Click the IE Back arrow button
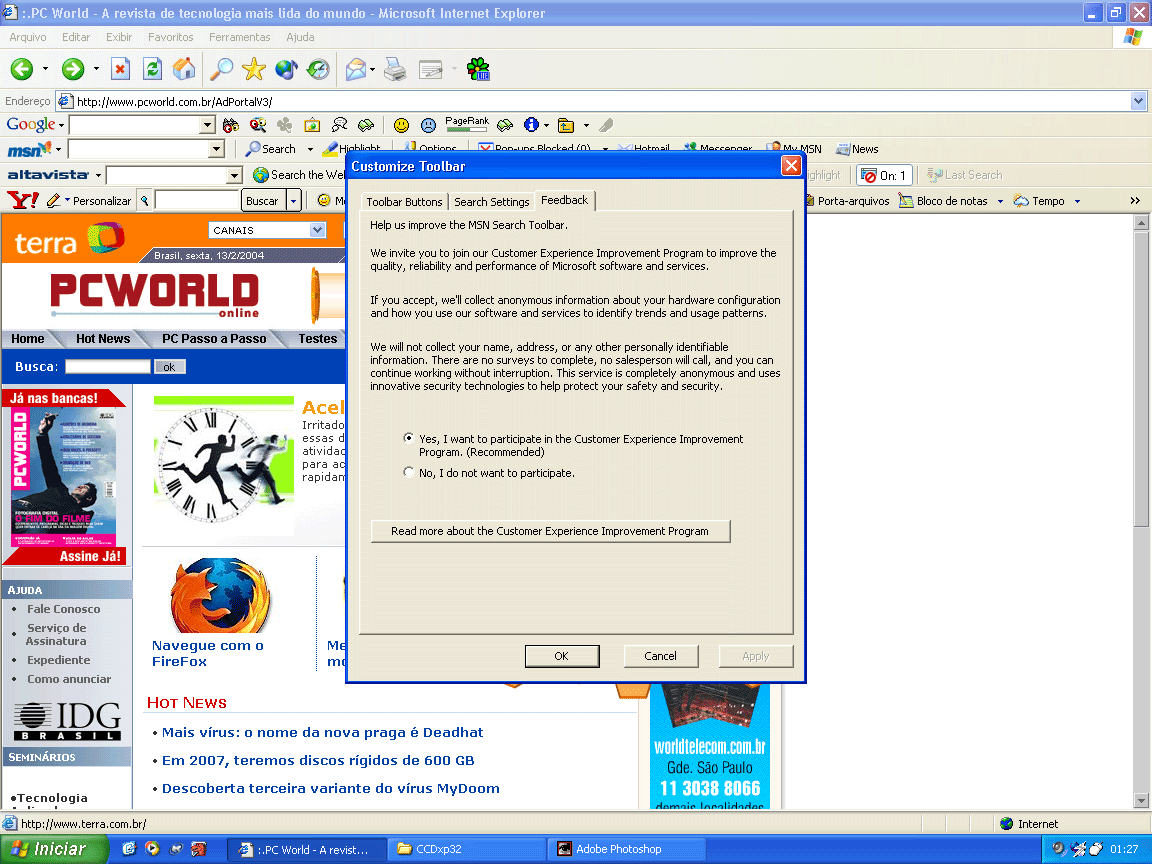Screen dimensions: 1152x864 (x=21, y=69)
